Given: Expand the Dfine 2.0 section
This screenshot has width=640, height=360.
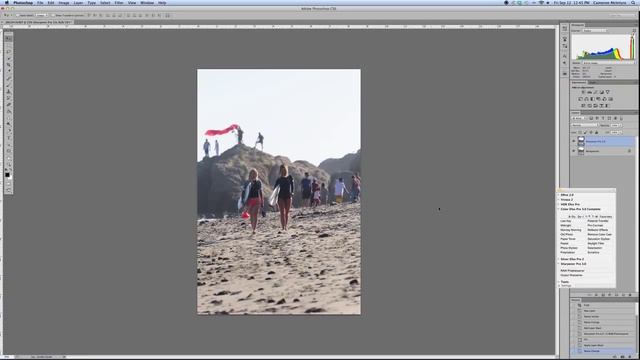Looking at the screenshot, I should click(x=558, y=195).
